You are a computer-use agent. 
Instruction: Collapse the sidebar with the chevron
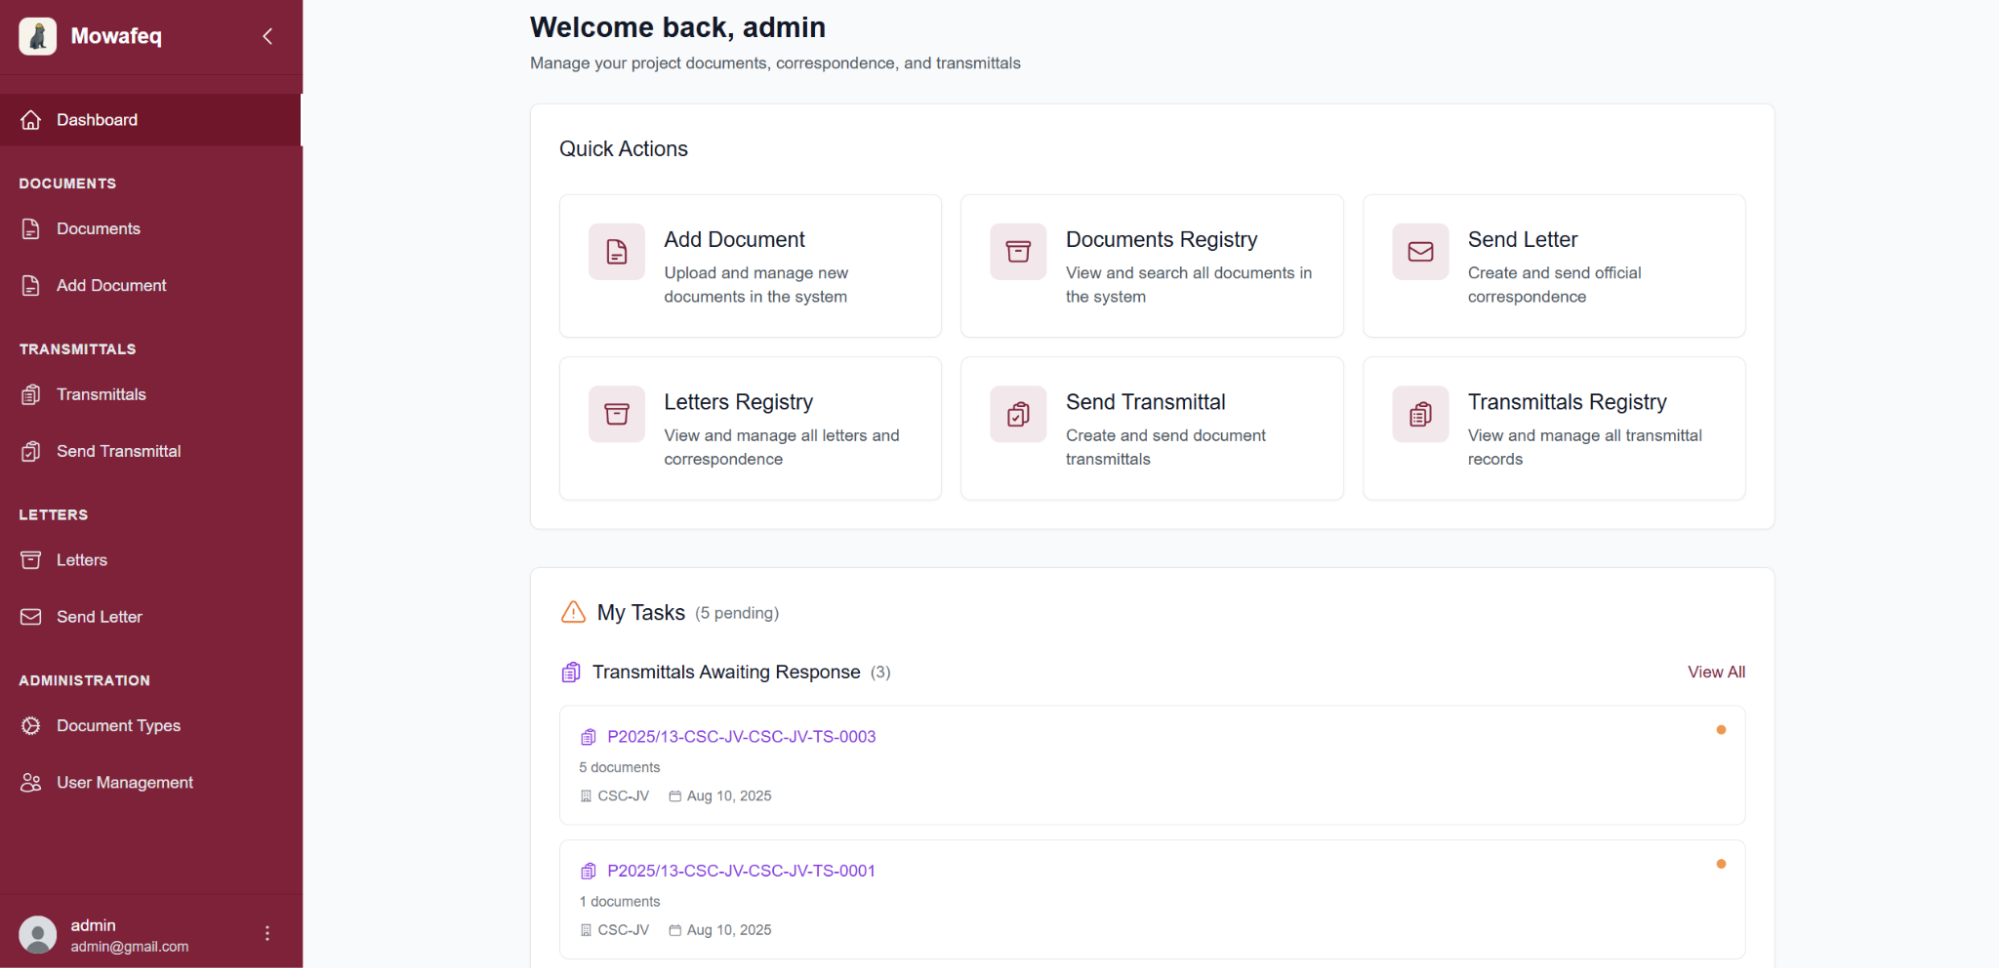coord(267,36)
